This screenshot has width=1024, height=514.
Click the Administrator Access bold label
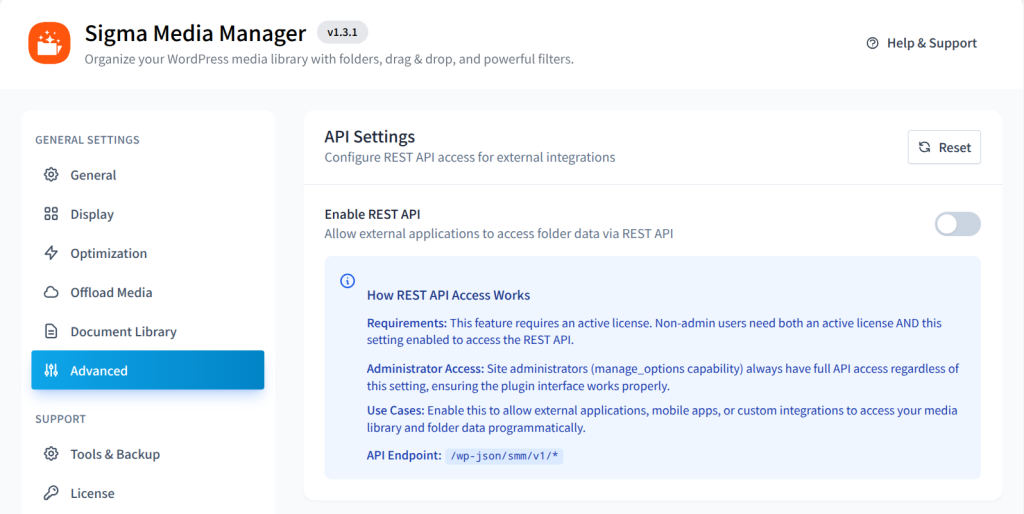(424, 368)
